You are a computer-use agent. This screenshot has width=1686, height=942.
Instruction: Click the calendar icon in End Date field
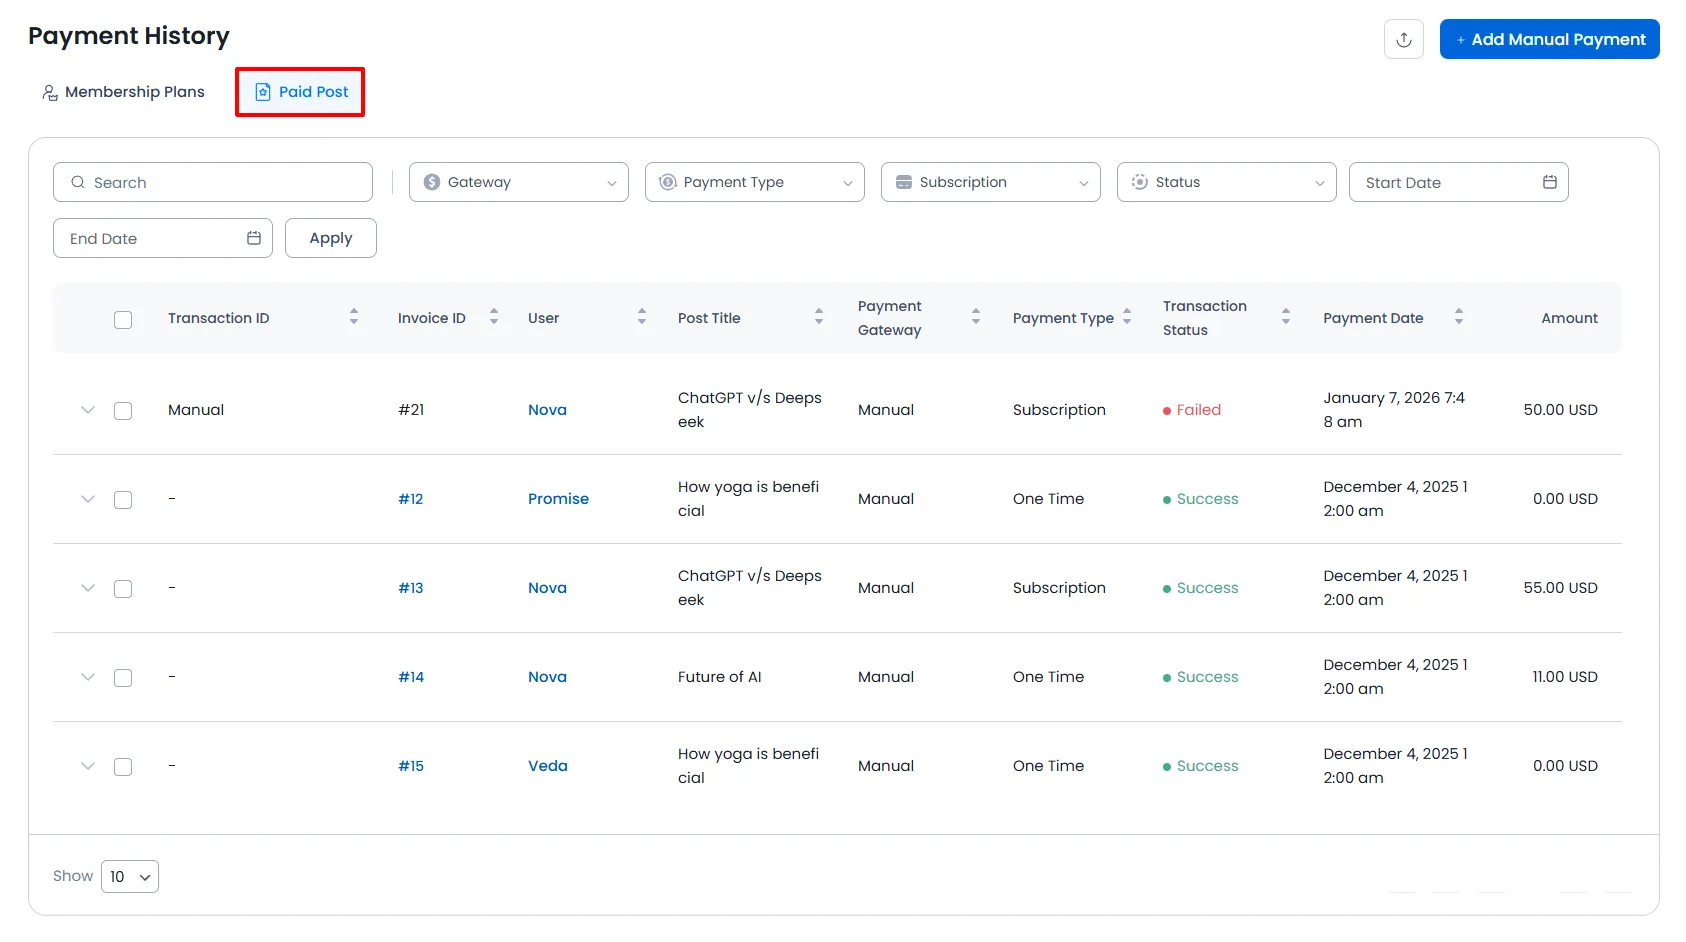[256, 238]
